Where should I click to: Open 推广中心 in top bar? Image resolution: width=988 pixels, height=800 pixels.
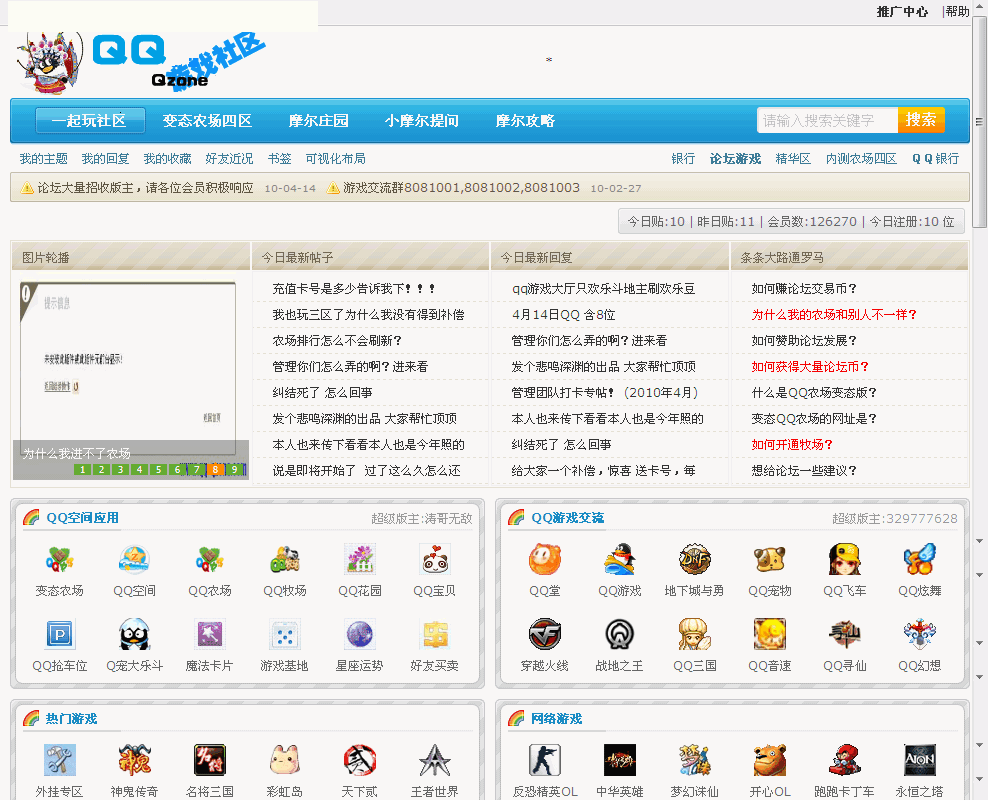(902, 11)
